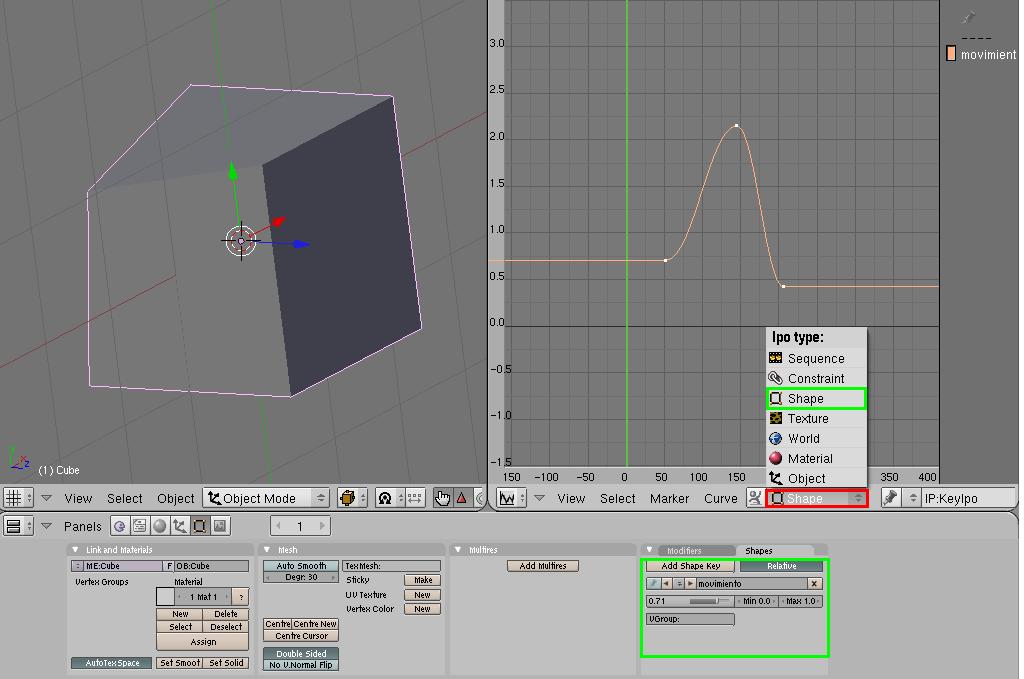
Task: Adjust the 0.71 shape key value slider
Action: [692, 601]
